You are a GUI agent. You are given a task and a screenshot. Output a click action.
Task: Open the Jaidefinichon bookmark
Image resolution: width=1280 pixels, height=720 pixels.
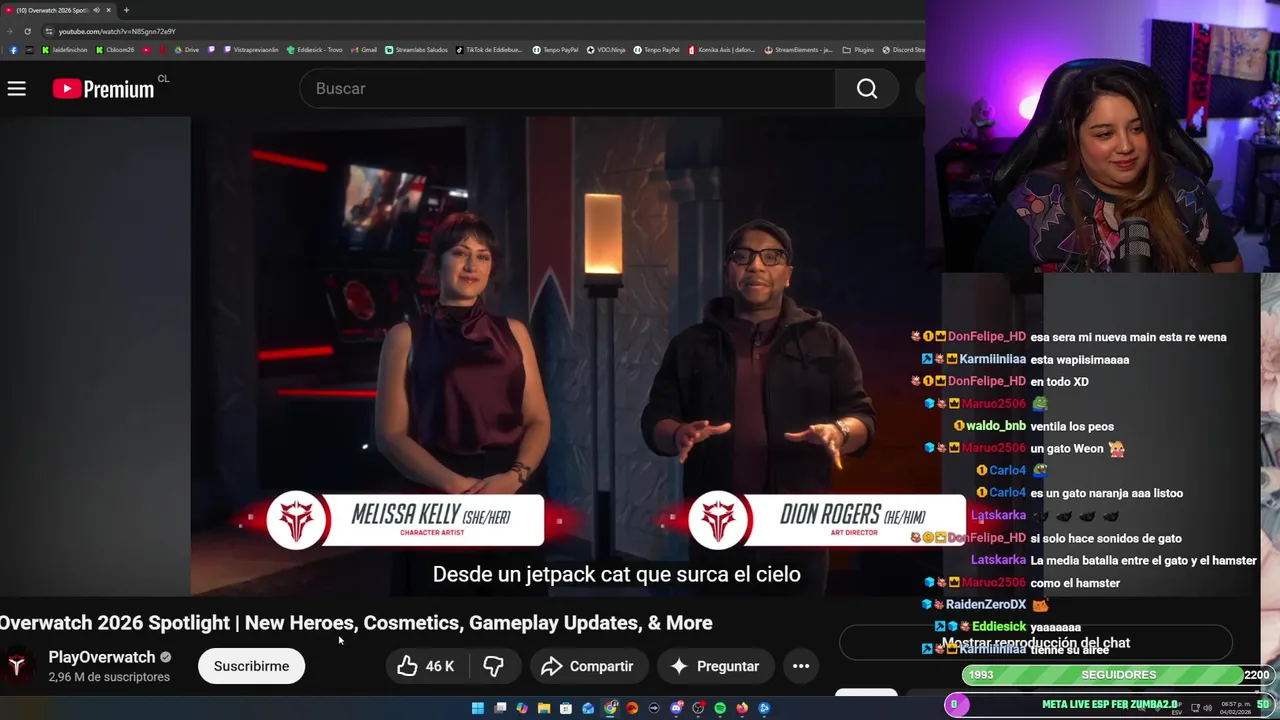point(64,50)
